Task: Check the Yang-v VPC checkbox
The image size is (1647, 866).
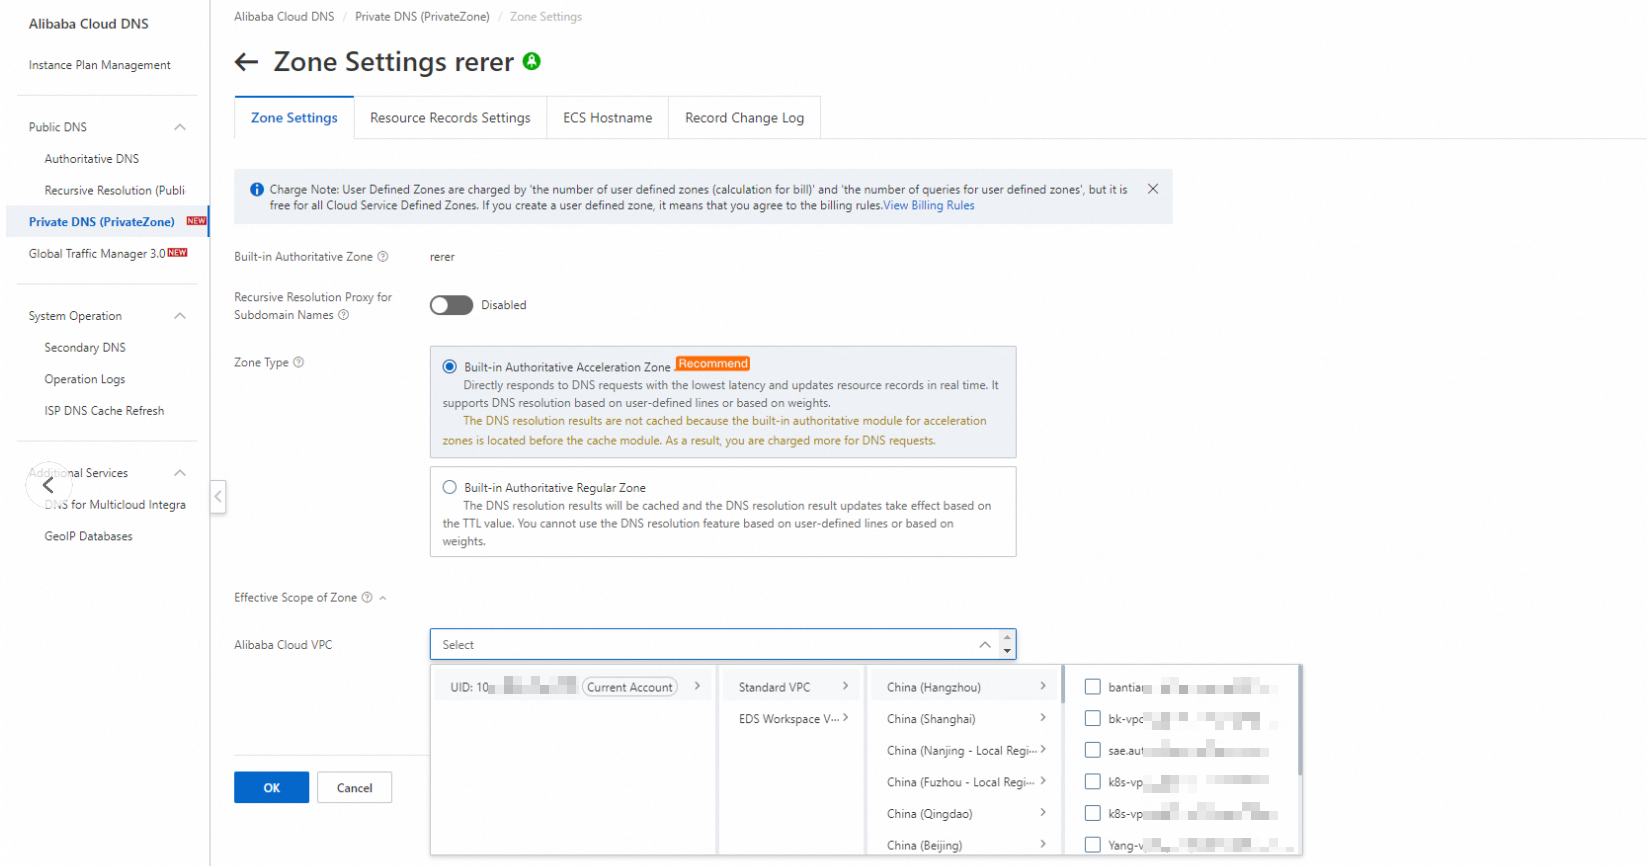Action: click(x=1093, y=844)
